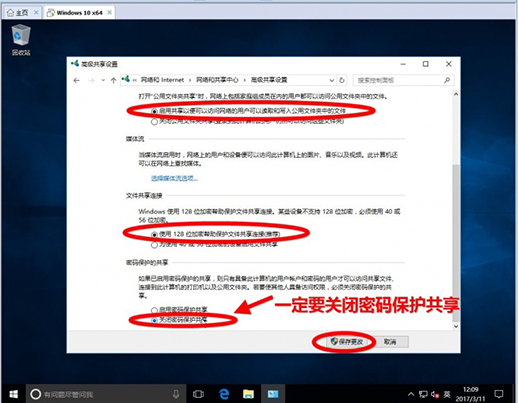Click the address bar network icon
The height and width of the screenshot is (403, 518).
click(125, 79)
